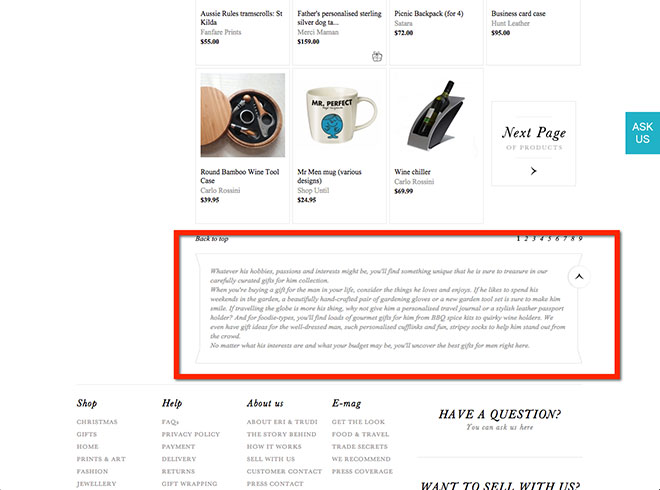Open the Ask Us side tab

[x=642, y=133]
